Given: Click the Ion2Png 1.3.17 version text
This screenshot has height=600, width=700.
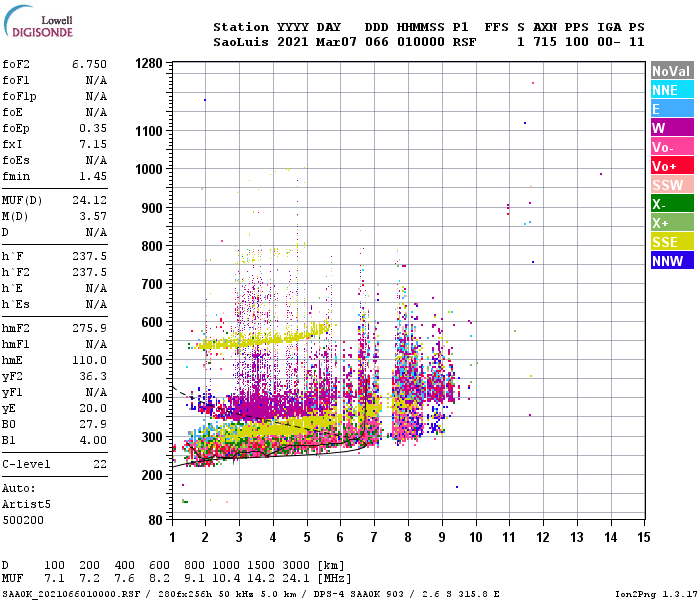Looking at the screenshot, I should (x=656, y=594).
